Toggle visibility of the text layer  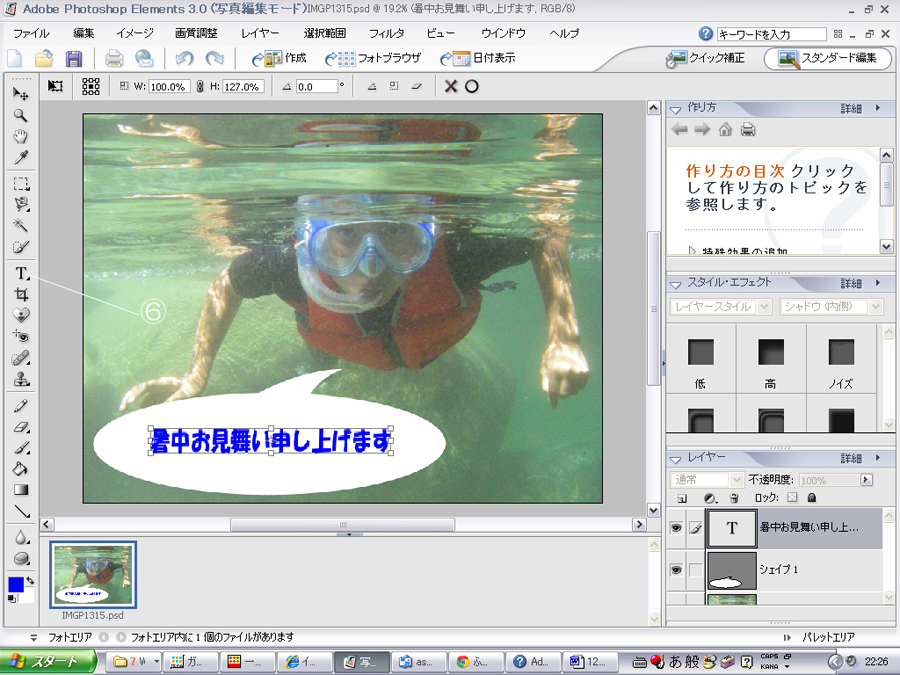point(676,528)
